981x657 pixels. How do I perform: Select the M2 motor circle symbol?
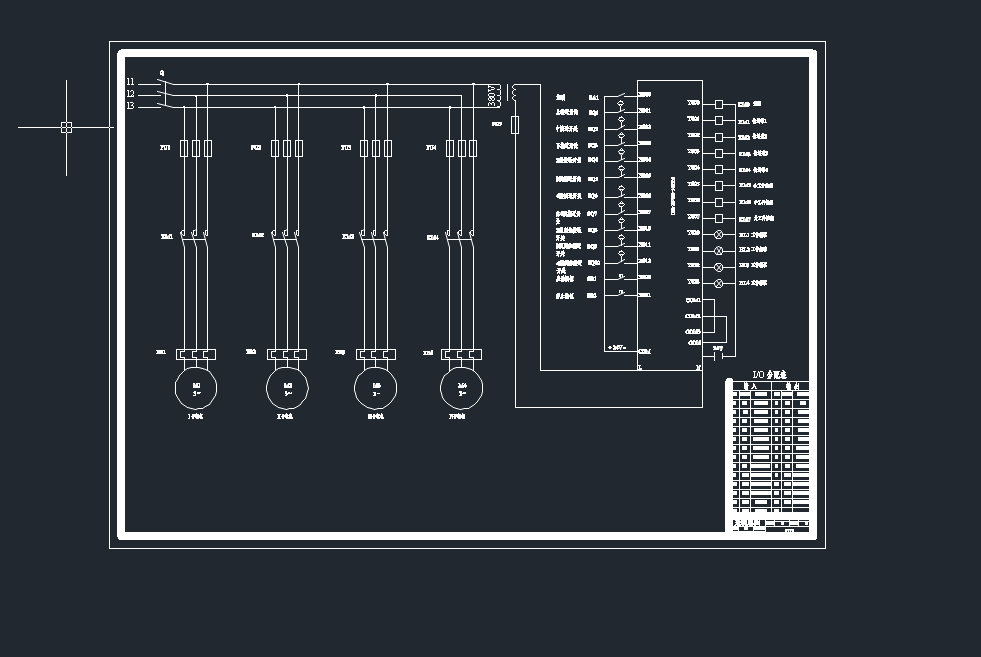[x=287, y=389]
